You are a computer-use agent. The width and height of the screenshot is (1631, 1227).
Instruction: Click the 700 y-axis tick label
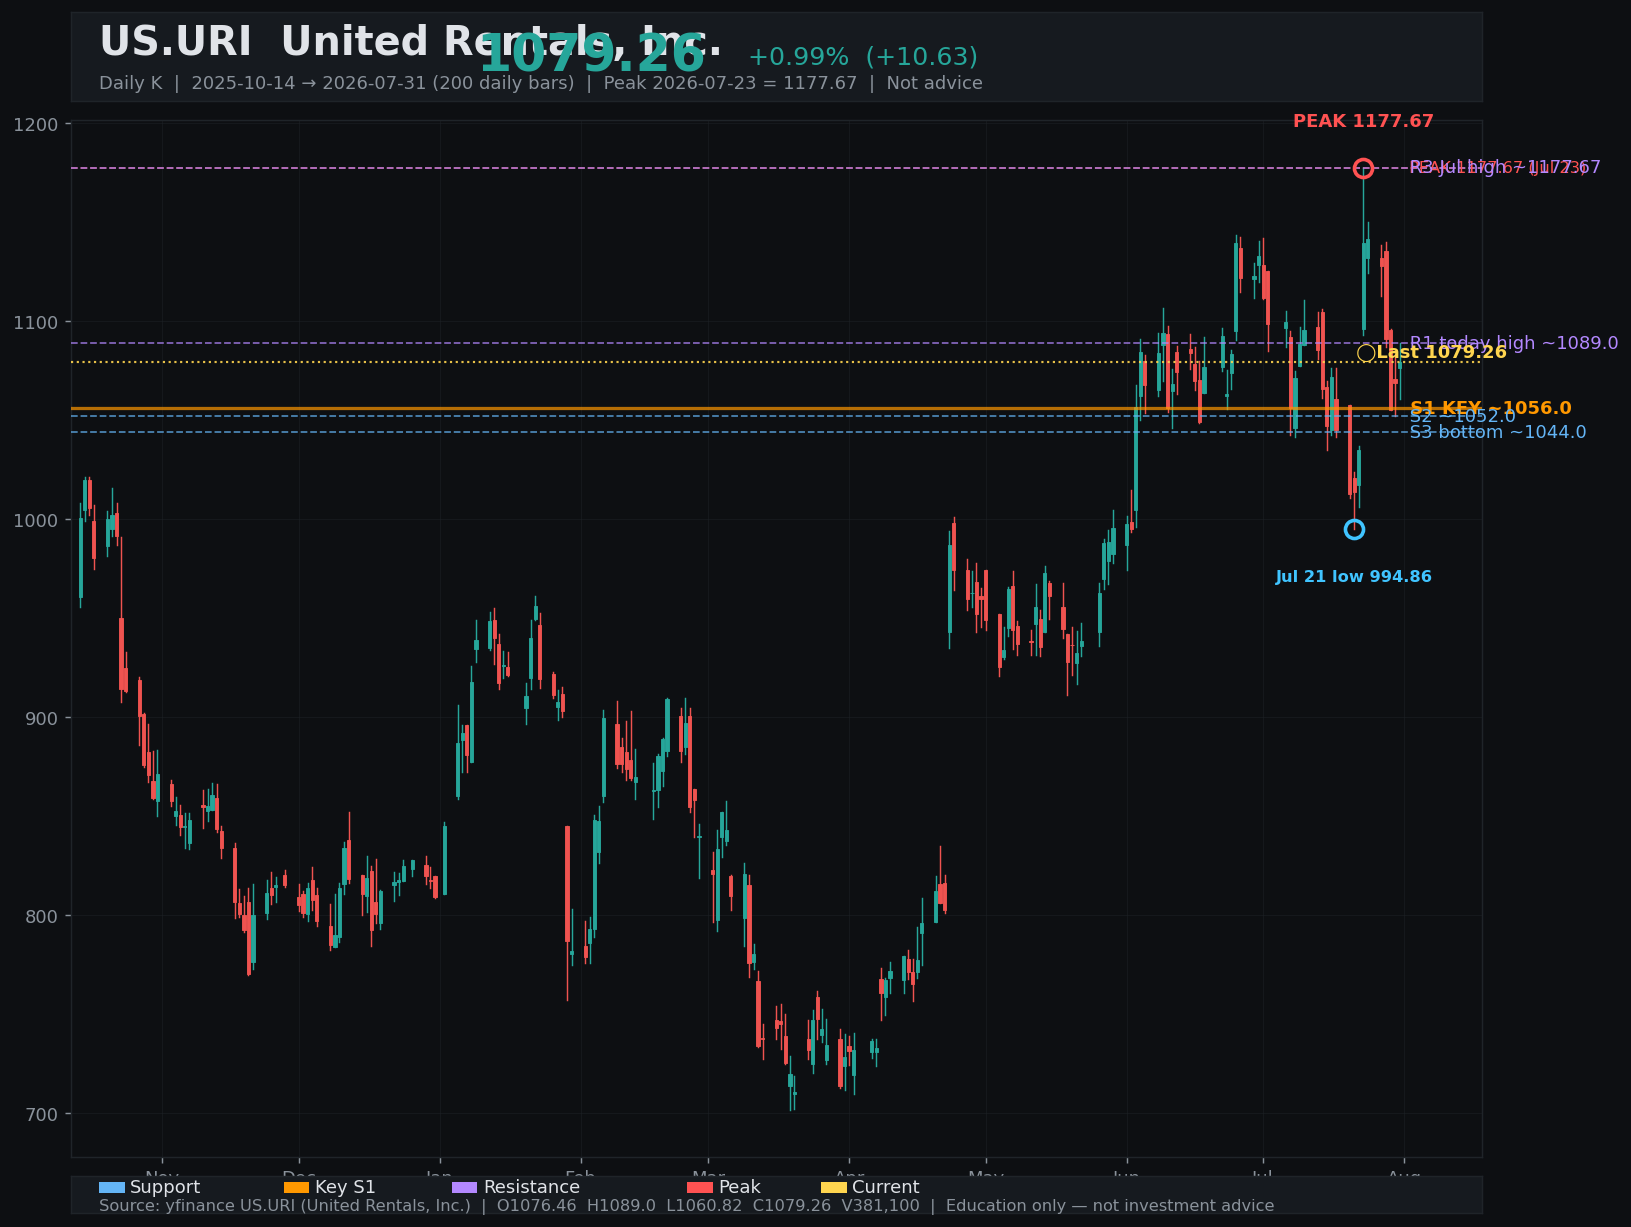[x=42, y=1114]
